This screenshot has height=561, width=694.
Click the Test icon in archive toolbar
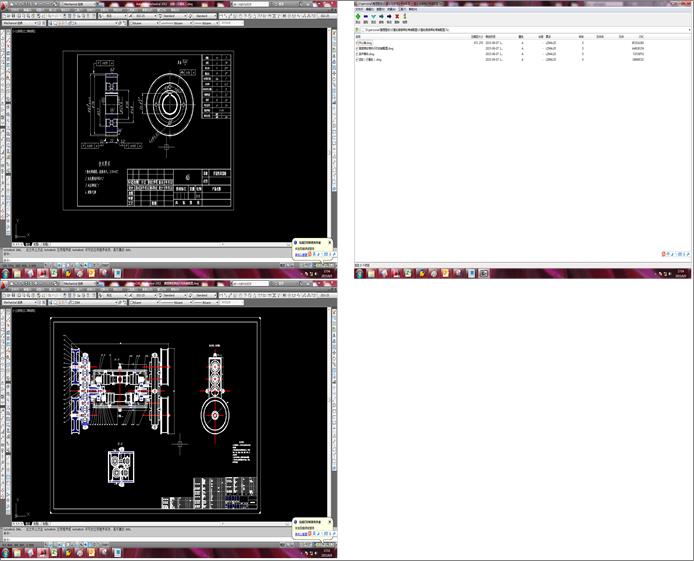(x=374, y=16)
